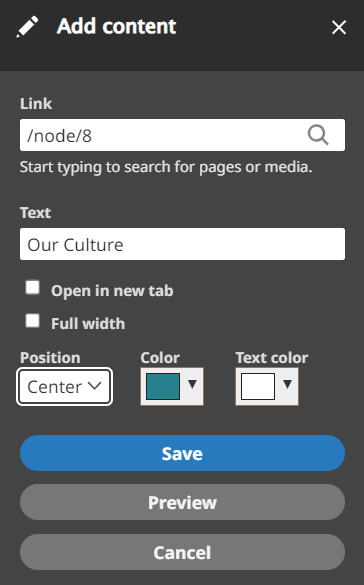This screenshot has height=585, width=364.
Task: Click the Full width label
Action: (x=88, y=323)
